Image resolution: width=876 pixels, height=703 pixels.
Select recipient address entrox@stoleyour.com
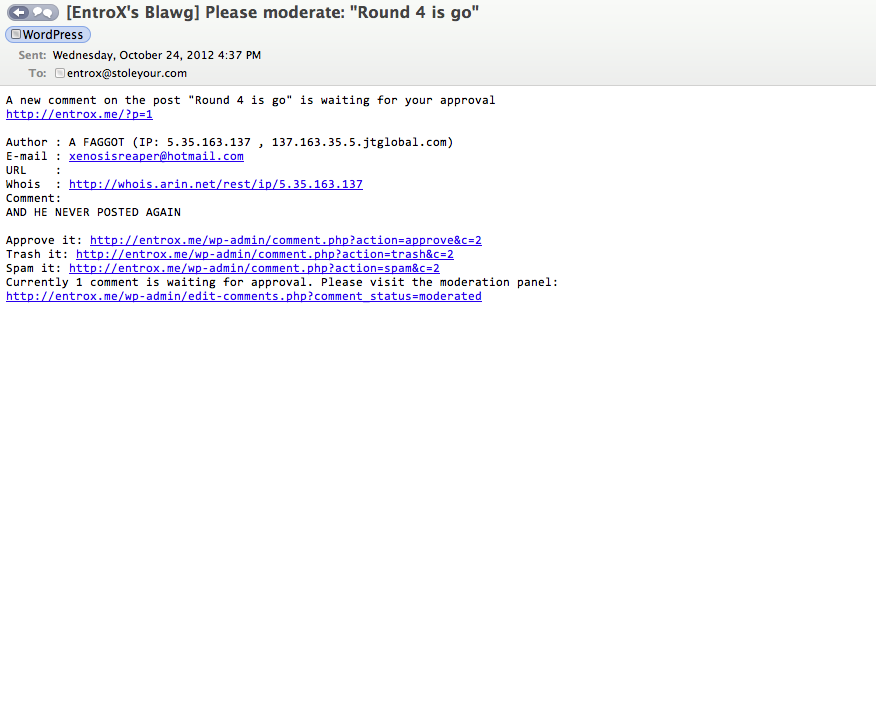tap(127, 73)
